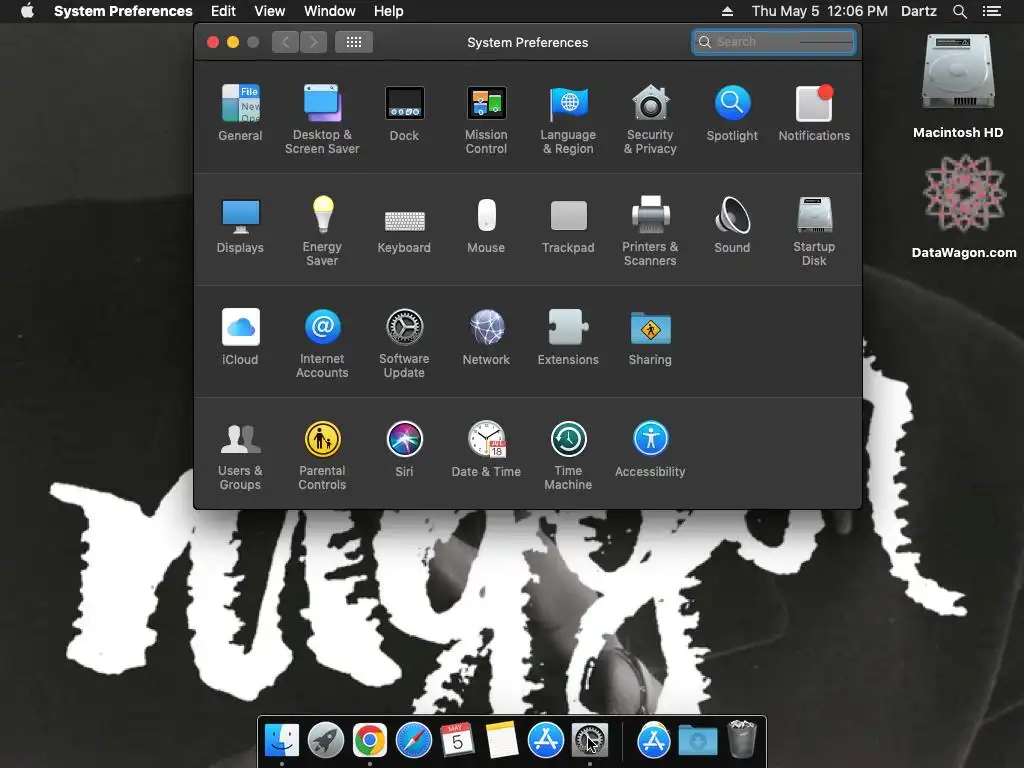Viewport: 1024px width, 768px height.
Task: Select the Macintosh HD desktop icon
Action: [958, 87]
